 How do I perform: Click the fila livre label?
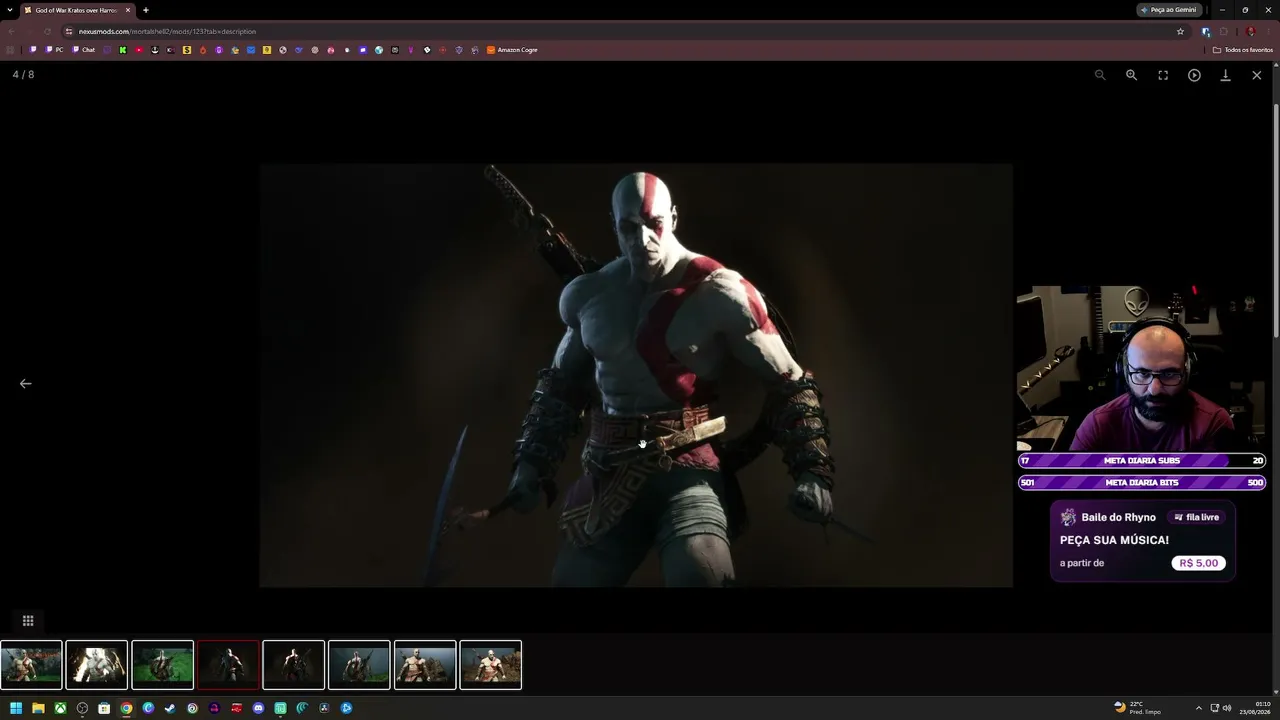coord(1197,517)
